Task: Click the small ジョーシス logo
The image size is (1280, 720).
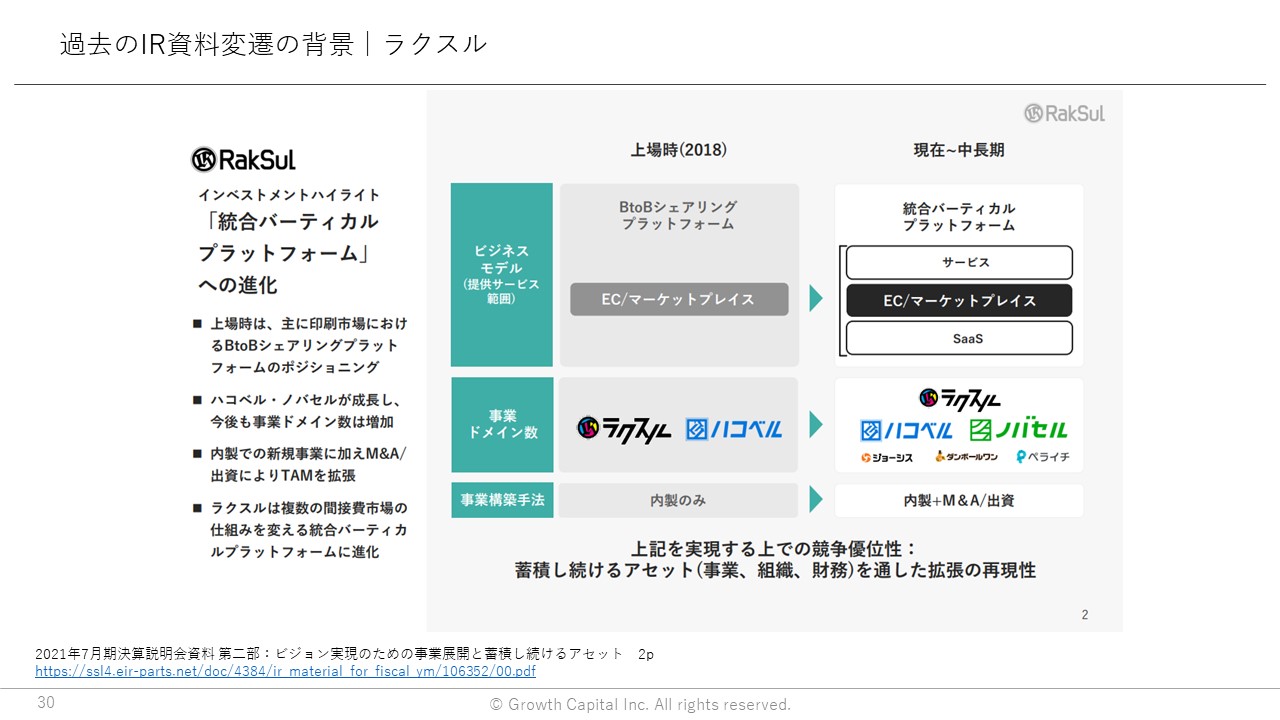Action: pos(888,457)
